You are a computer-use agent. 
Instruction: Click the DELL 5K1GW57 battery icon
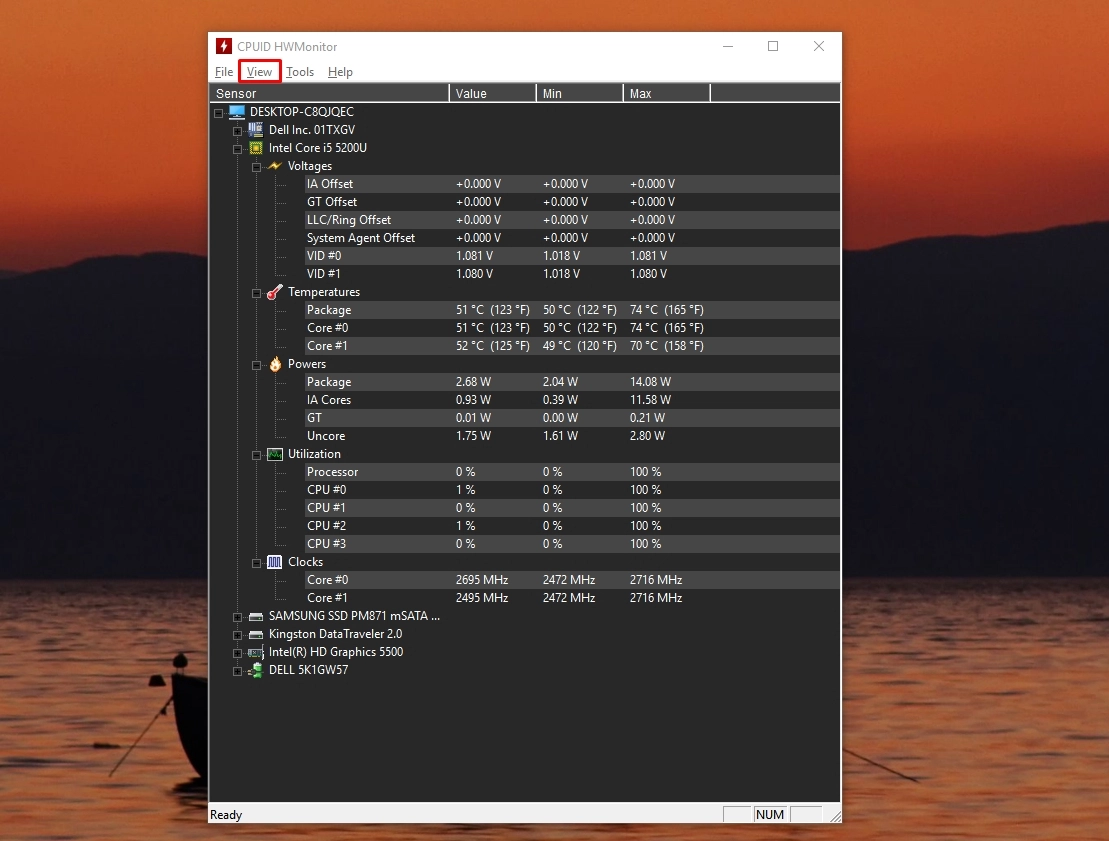pos(255,670)
